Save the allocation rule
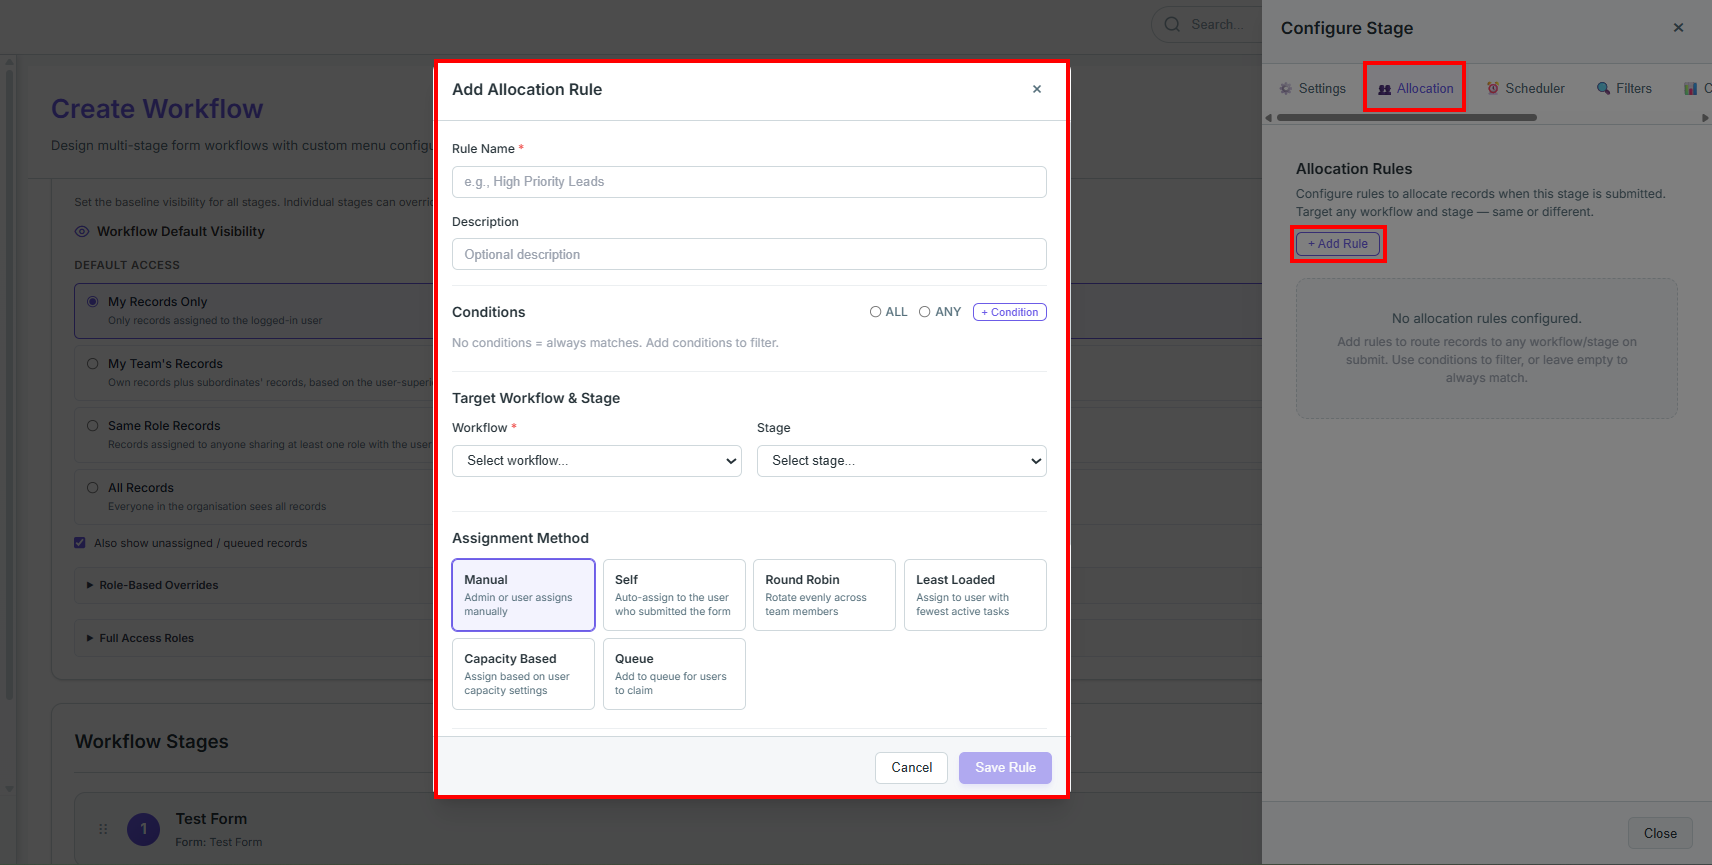The image size is (1712, 865). click(x=1005, y=768)
